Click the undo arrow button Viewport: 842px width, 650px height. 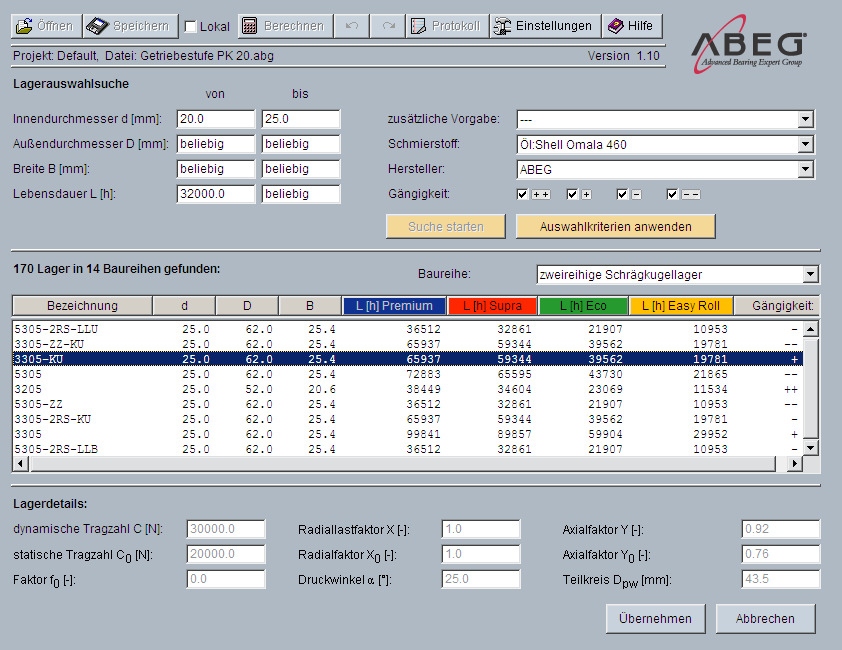(x=352, y=26)
